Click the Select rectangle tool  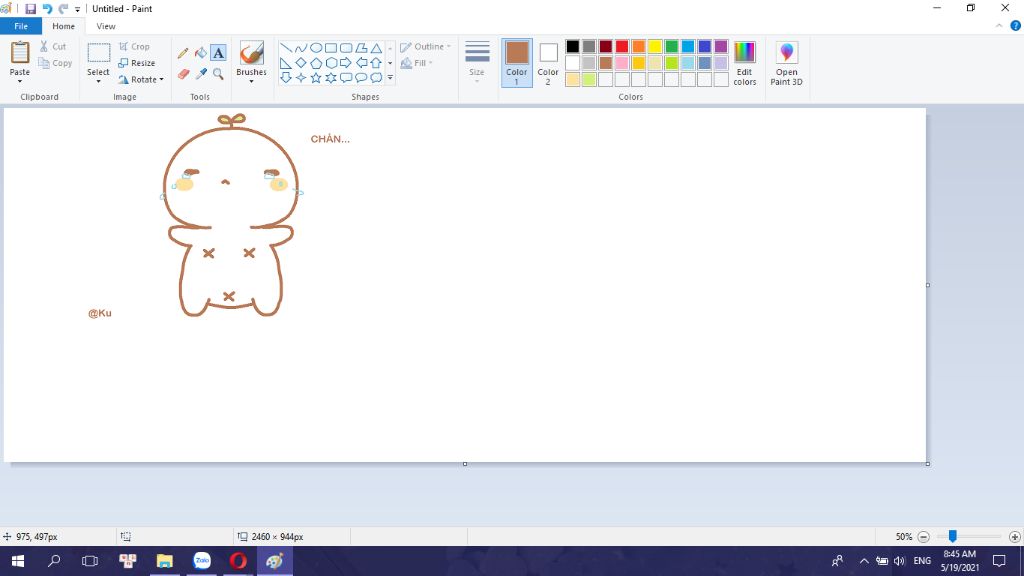(x=99, y=53)
